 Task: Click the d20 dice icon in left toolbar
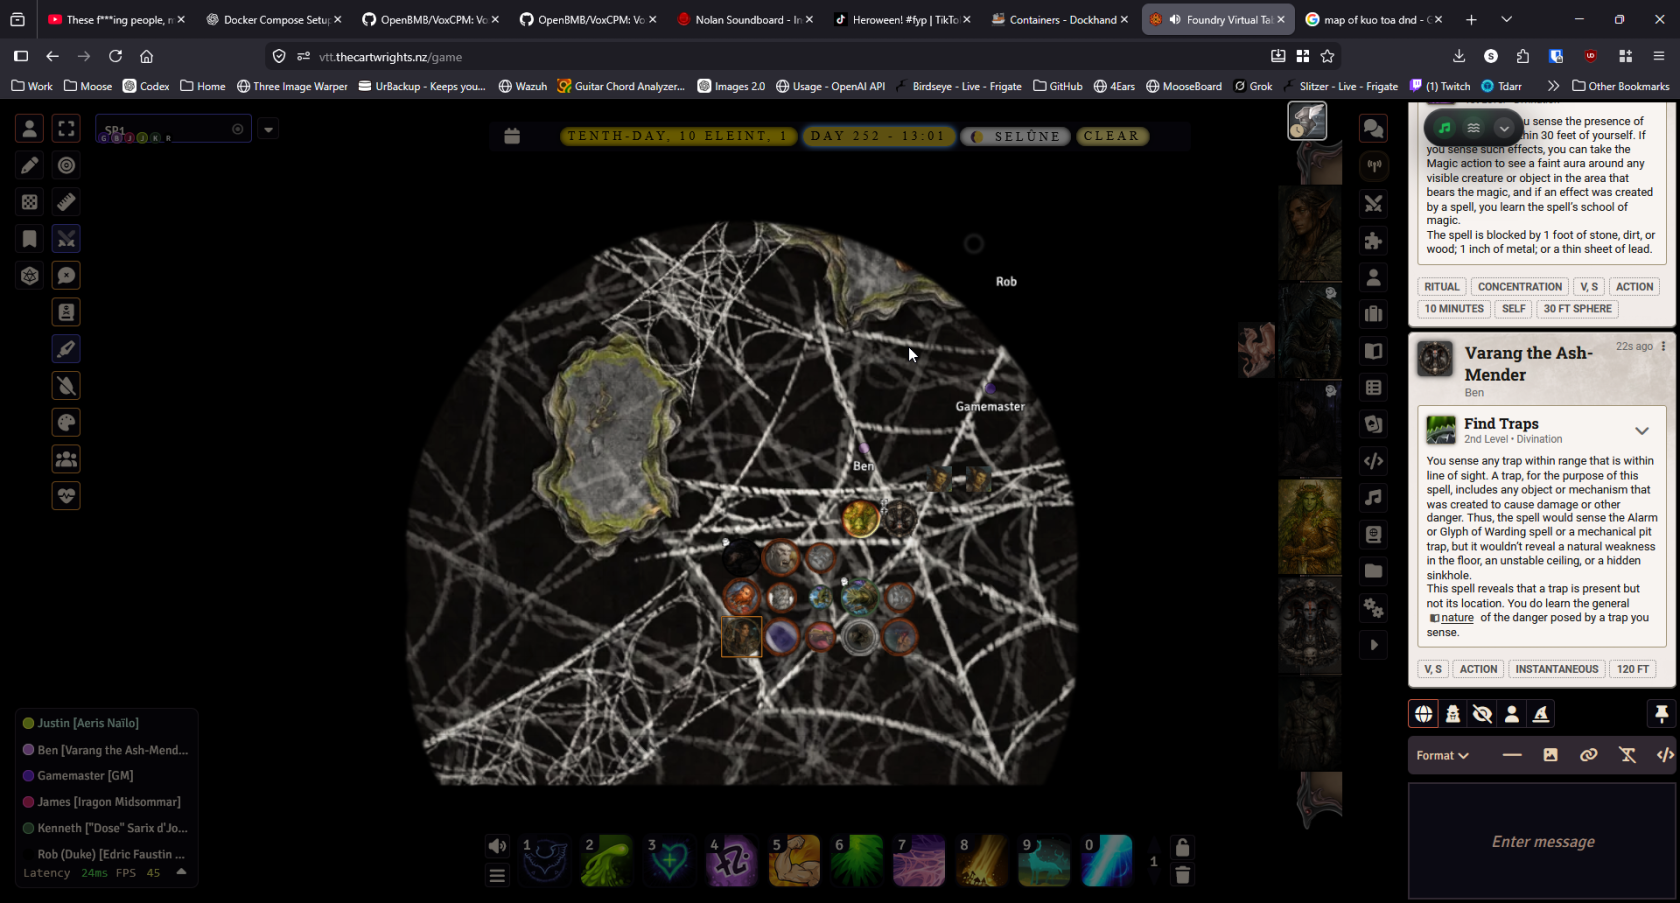pos(30,276)
